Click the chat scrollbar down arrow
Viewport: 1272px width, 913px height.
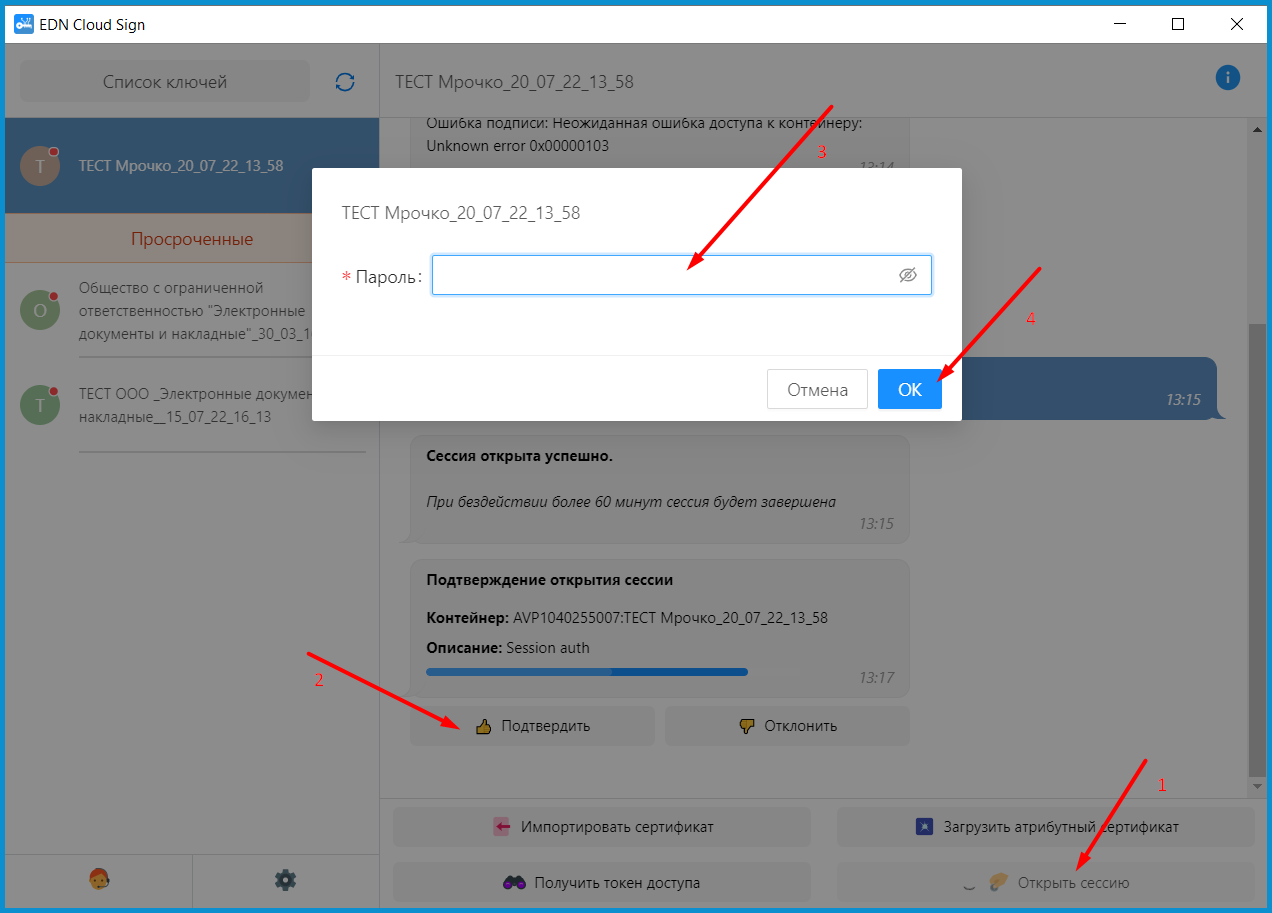(x=1258, y=787)
